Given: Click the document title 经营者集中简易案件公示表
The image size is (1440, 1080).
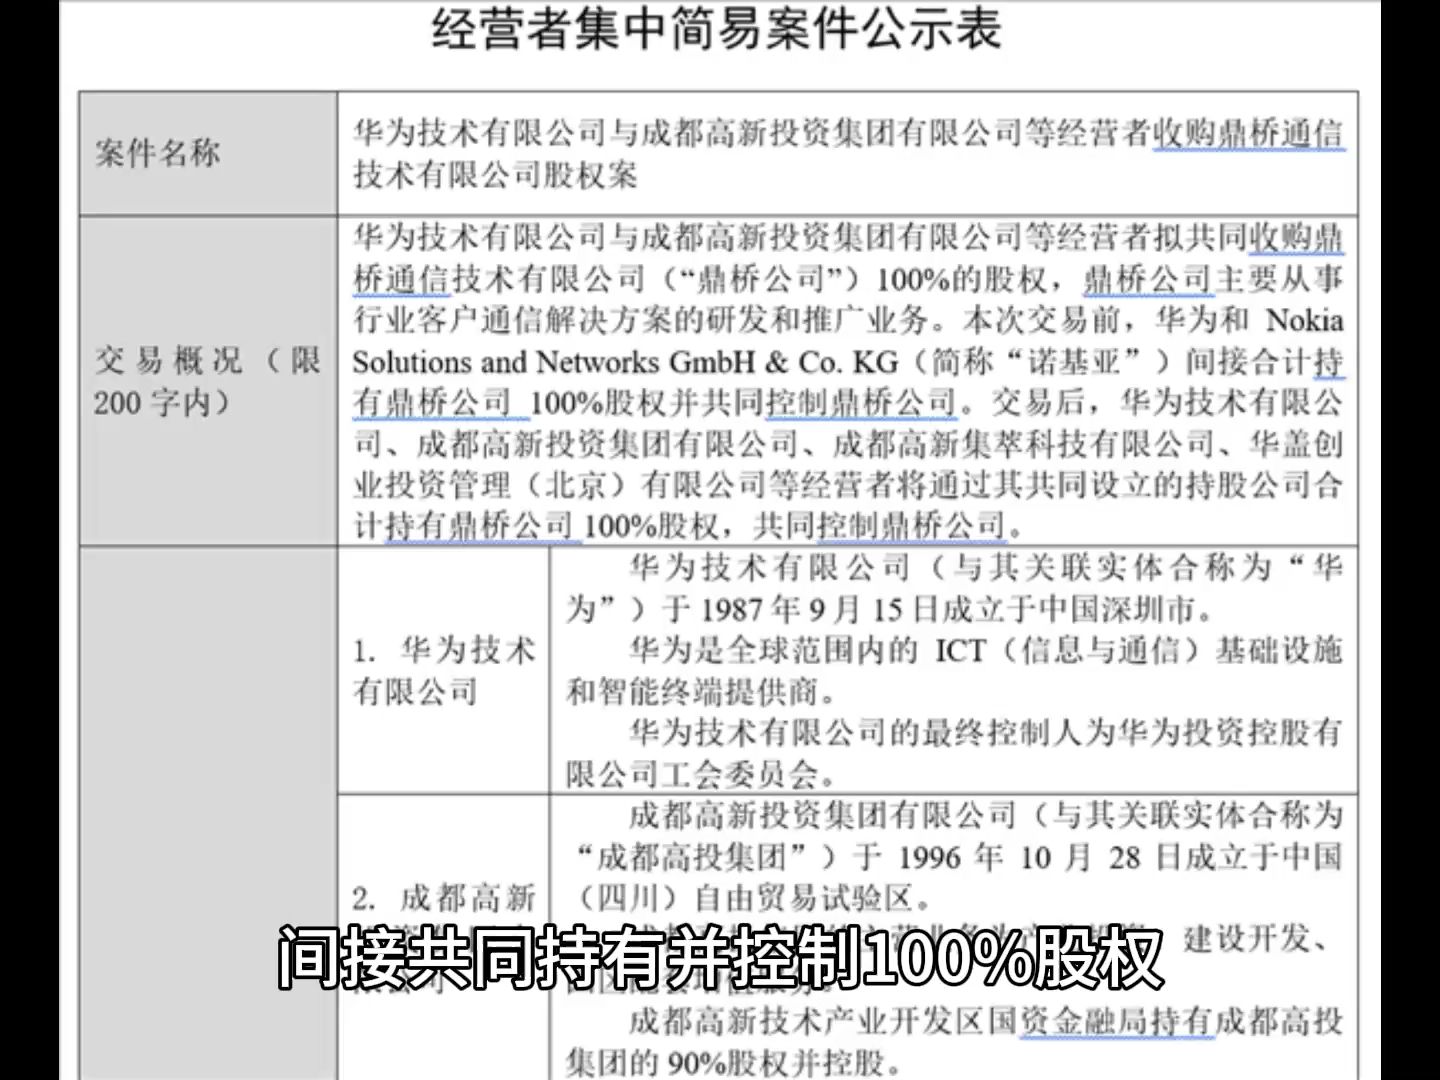Looking at the screenshot, I should click(716, 29).
